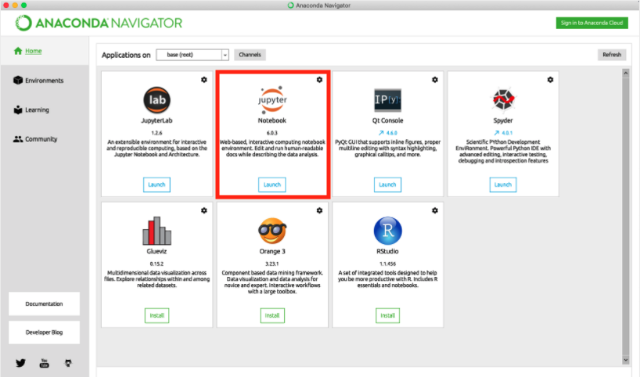Screen dimensions: 640x377
Task: Open settings gear on JupyterLab card
Action: (204, 80)
